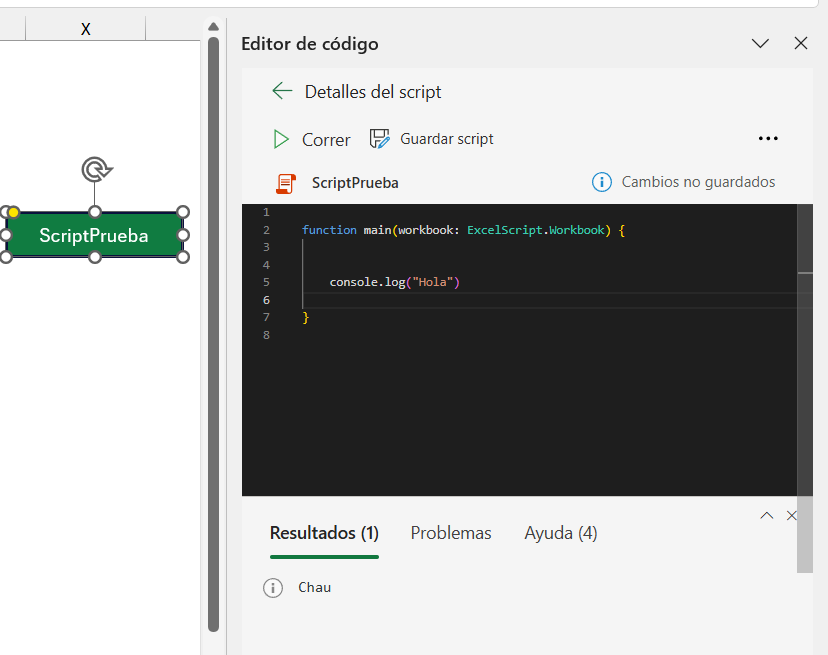Image resolution: width=828 pixels, height=655 pixels.
Task: Click the yellow adjustment handle on the shape
Action: (14, 212)
